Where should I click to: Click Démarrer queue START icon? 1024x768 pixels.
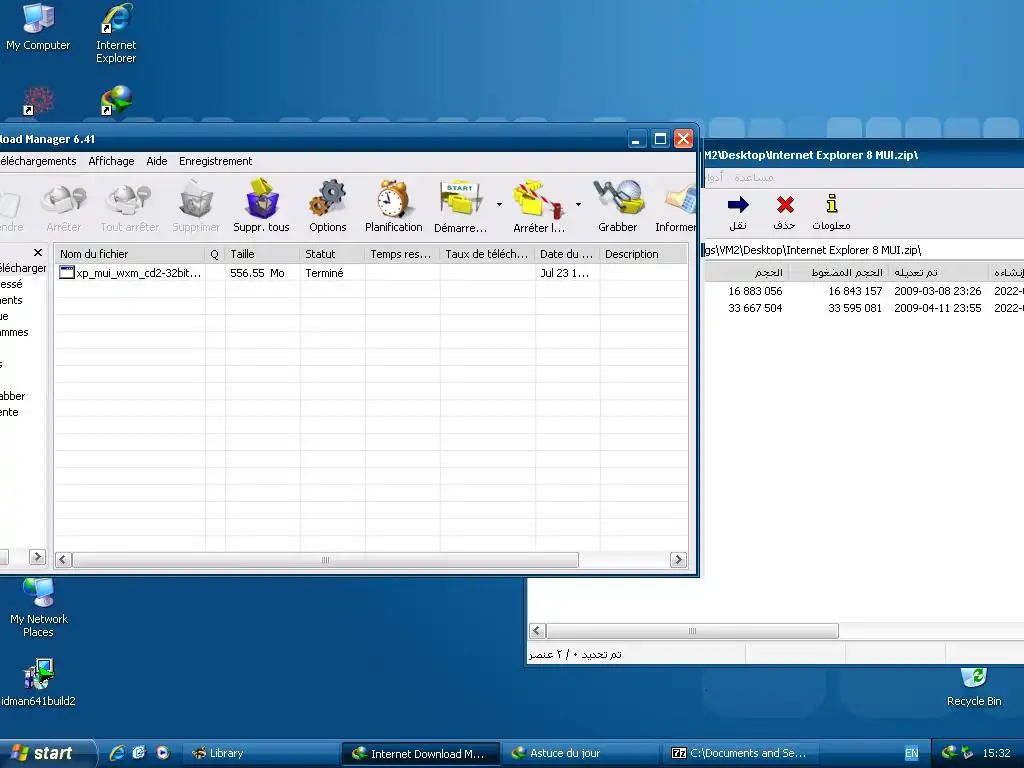click(x=460, y=208)
